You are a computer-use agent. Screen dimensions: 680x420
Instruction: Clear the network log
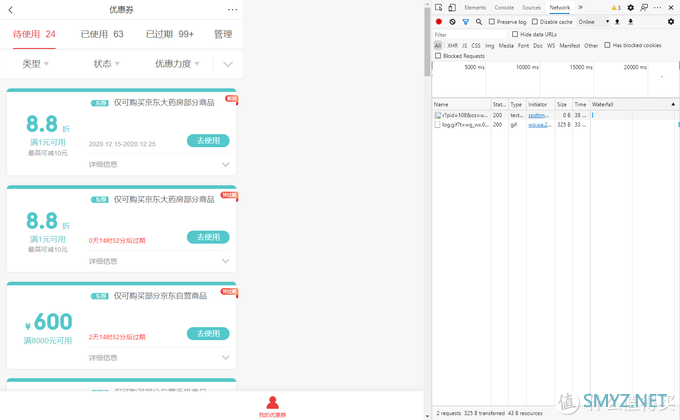452,21
